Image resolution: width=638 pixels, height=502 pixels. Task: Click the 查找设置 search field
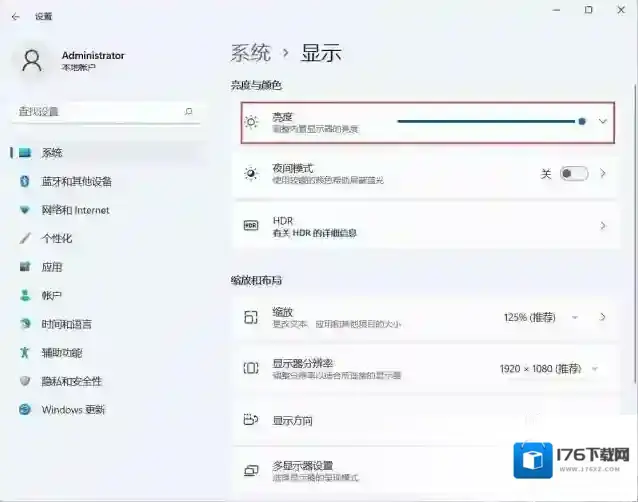pos(106,111)
